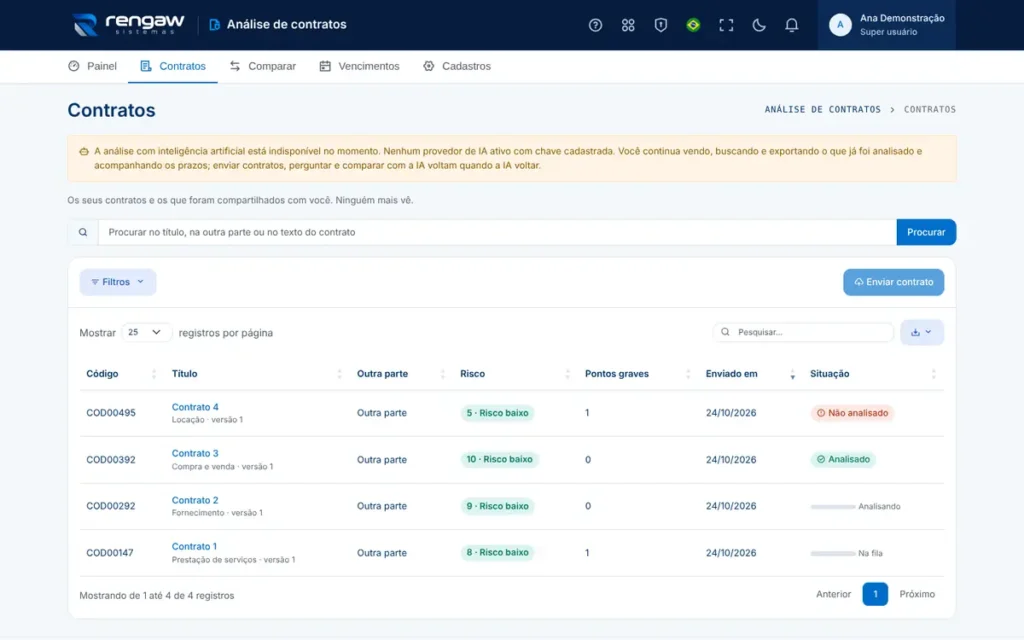The width and height of the screenshot is (1024, 640).
Task: Click code COD00147
Action: tap(110, 553)
